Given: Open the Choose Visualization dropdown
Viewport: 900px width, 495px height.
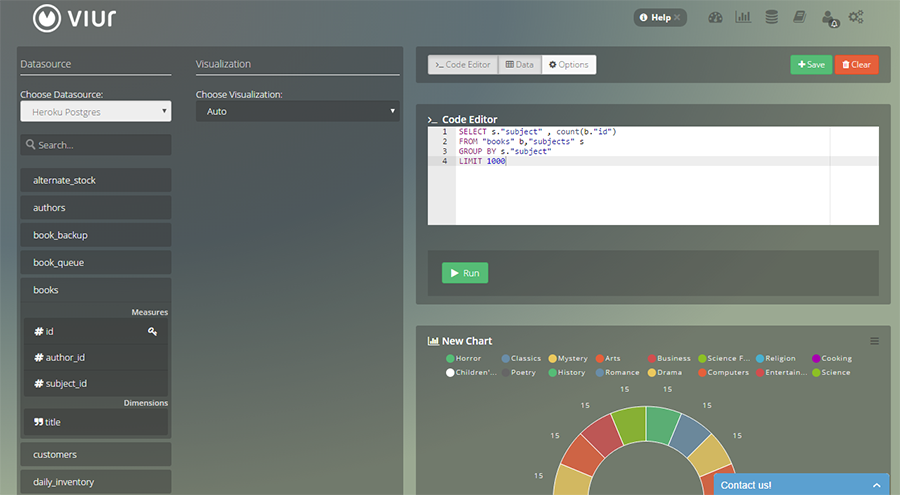Looking at the screenshot, I should point(297,111).
